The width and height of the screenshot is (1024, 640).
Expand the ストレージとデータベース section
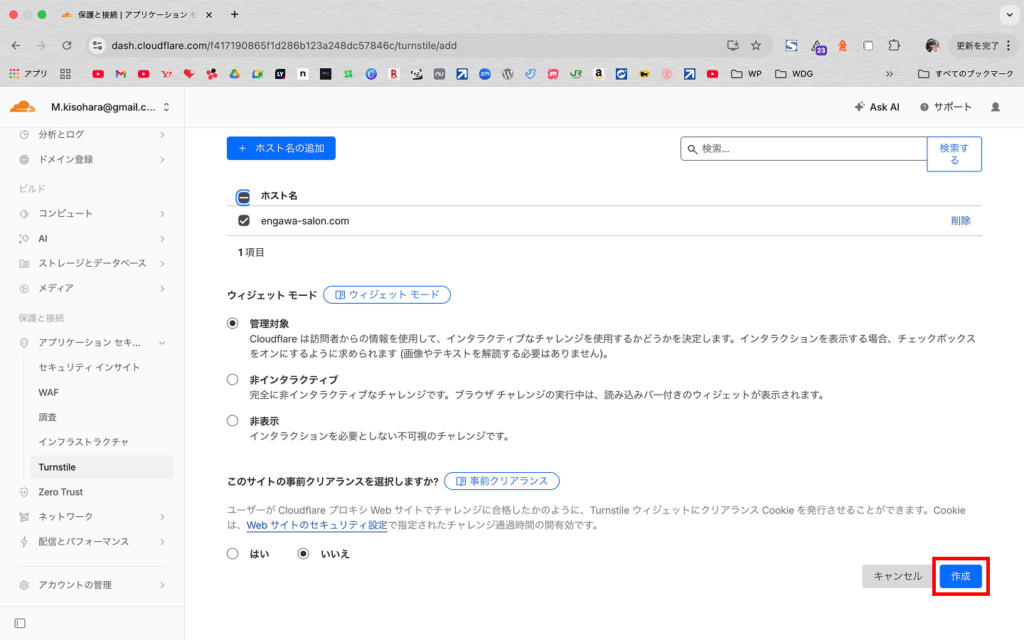point(92,263)
